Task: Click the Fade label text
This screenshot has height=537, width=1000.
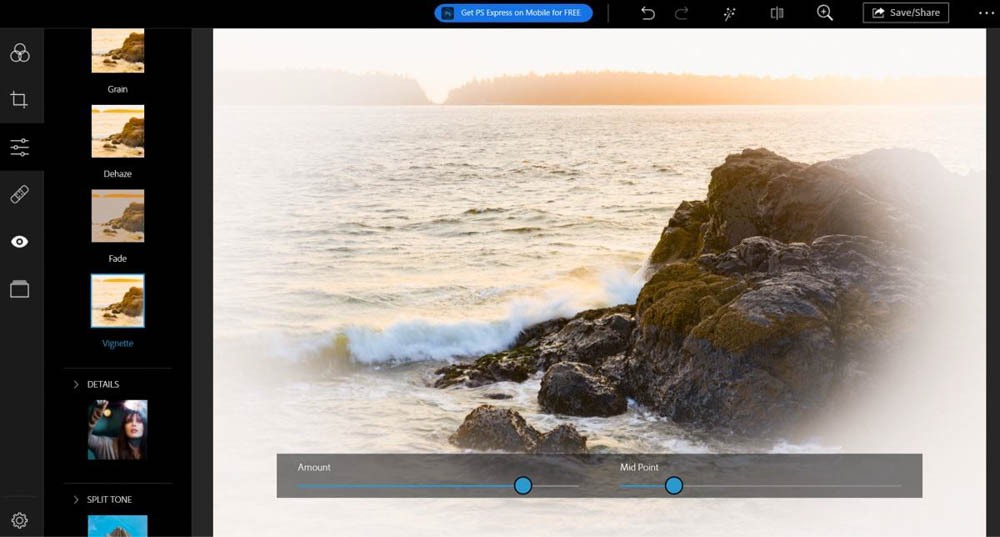Action: [x=118, y=258]
